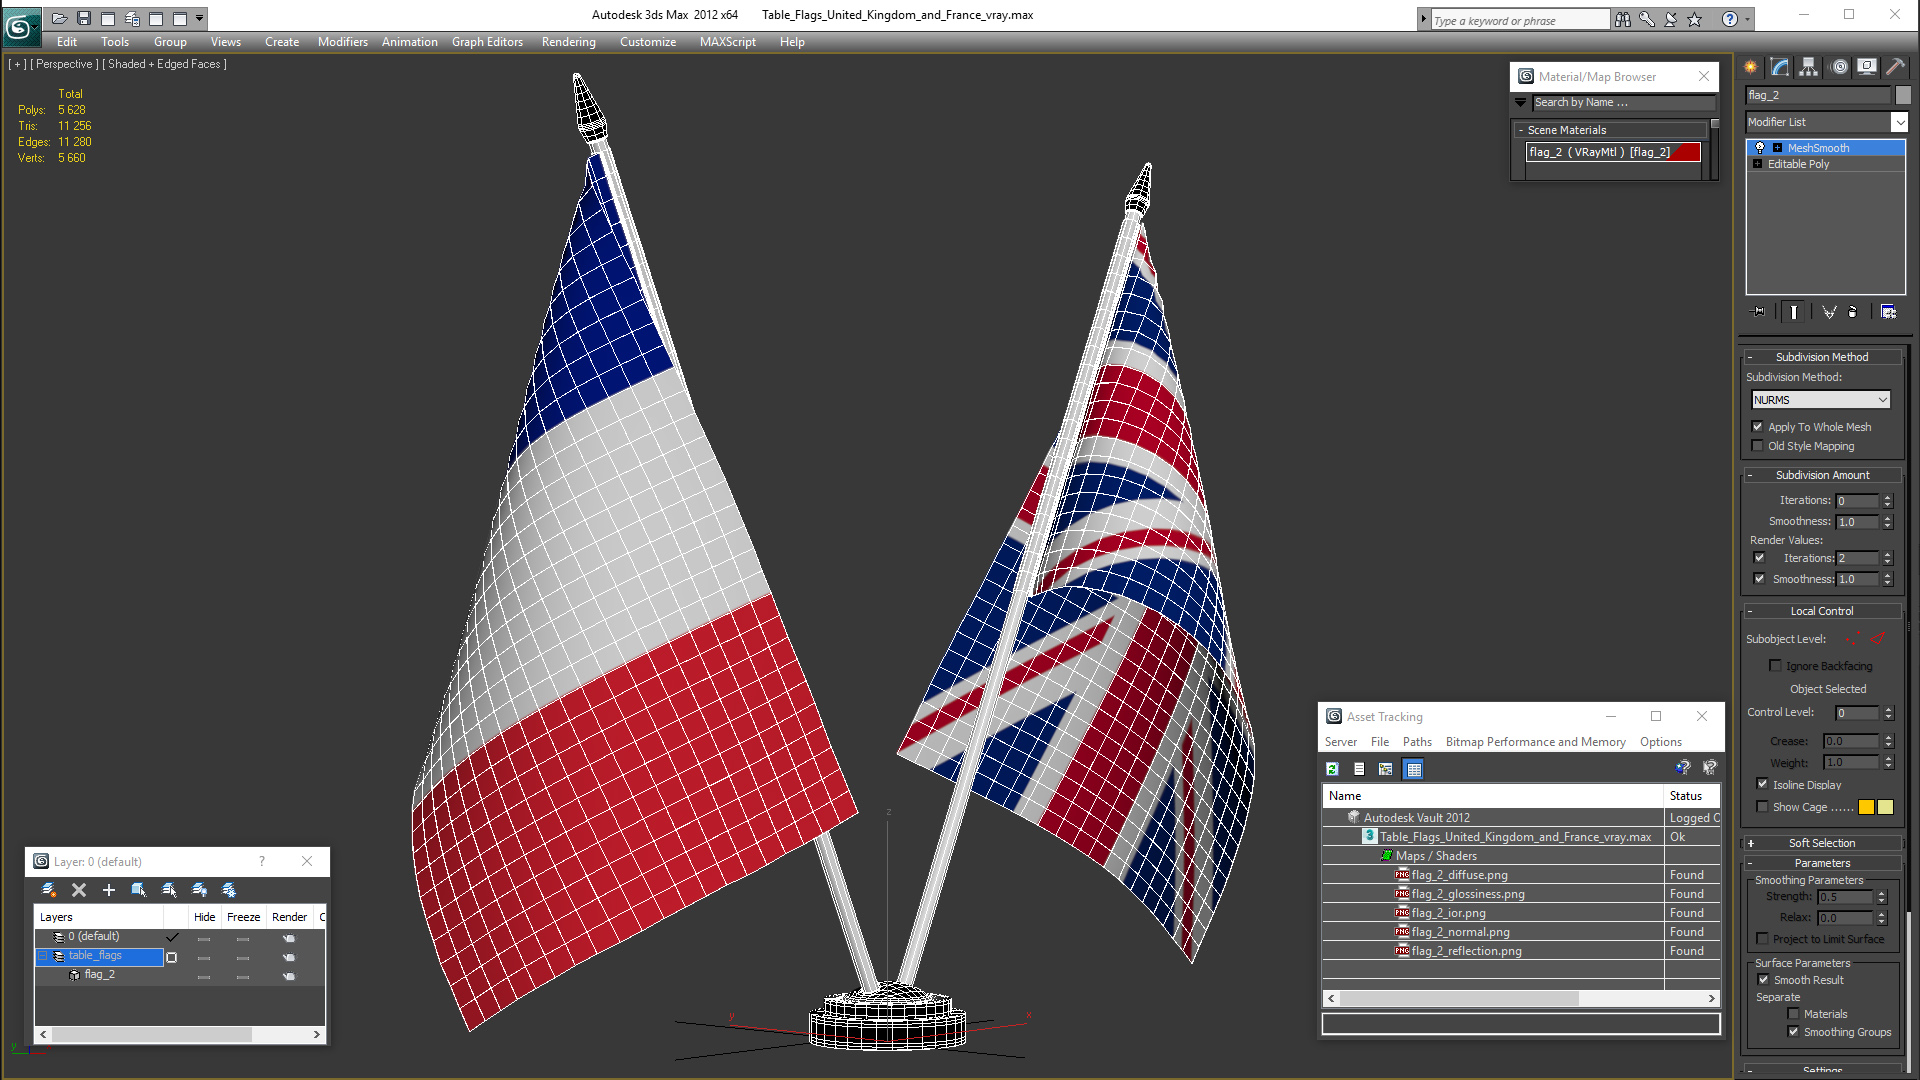Add selected objects to layer
Screen dimensions: 1920x1080
coord(109,890)
